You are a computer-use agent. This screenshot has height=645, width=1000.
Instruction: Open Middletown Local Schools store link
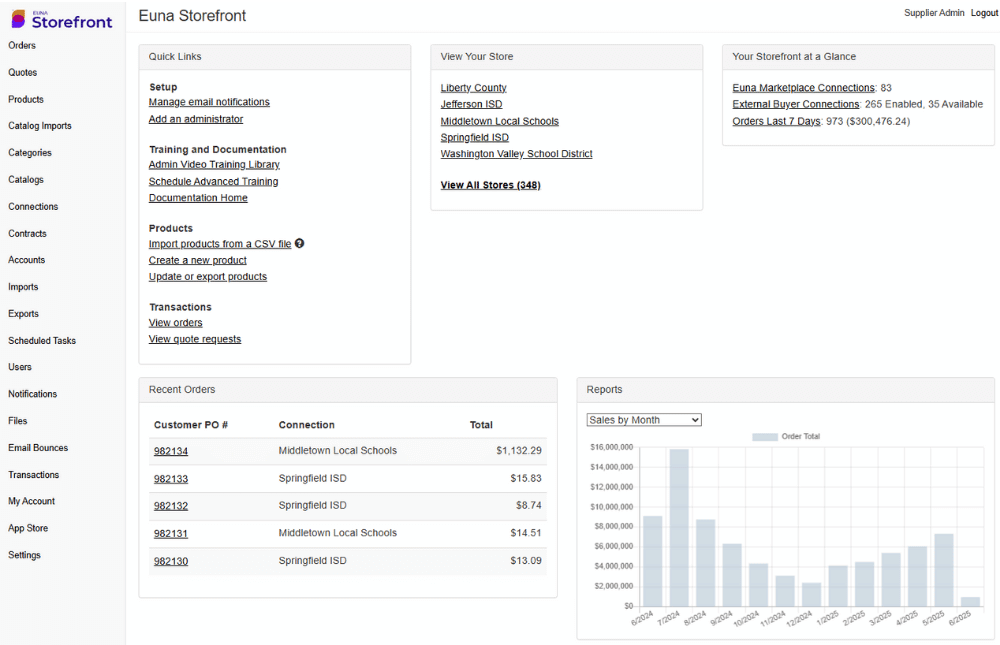(x=499, y=121)
